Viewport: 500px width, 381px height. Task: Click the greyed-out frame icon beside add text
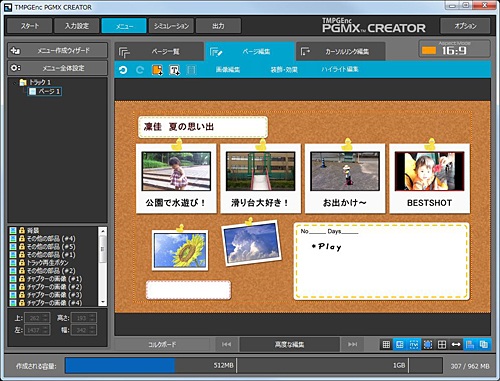[191, 70]
